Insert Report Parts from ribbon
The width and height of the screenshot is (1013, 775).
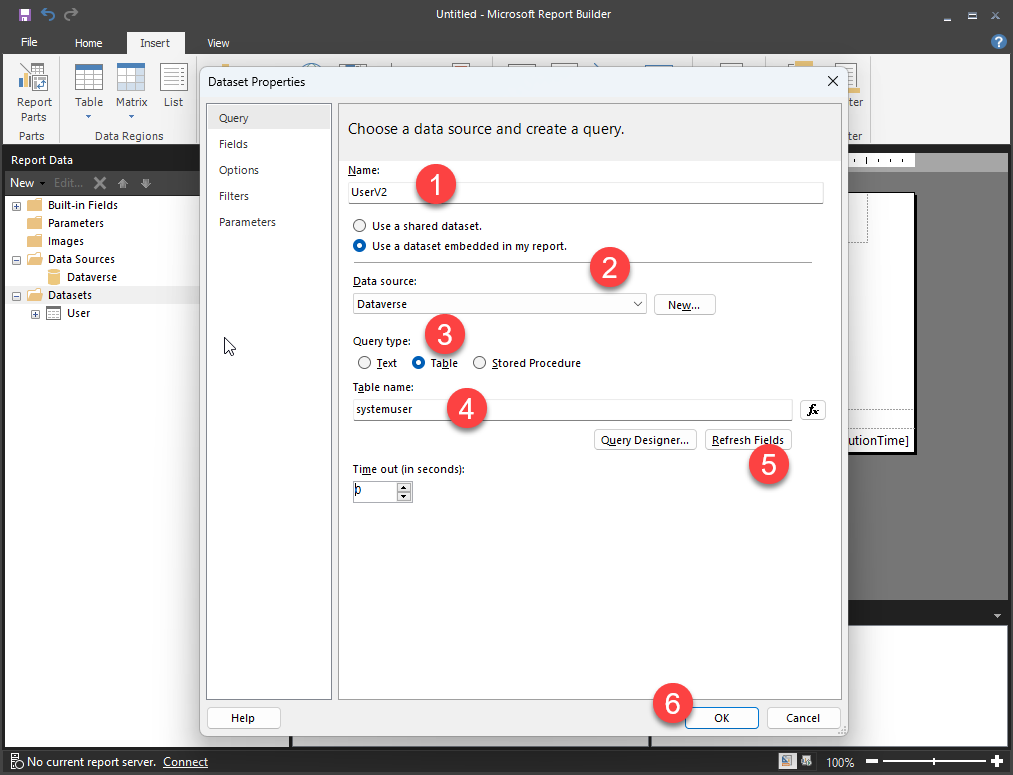[34, 93]
